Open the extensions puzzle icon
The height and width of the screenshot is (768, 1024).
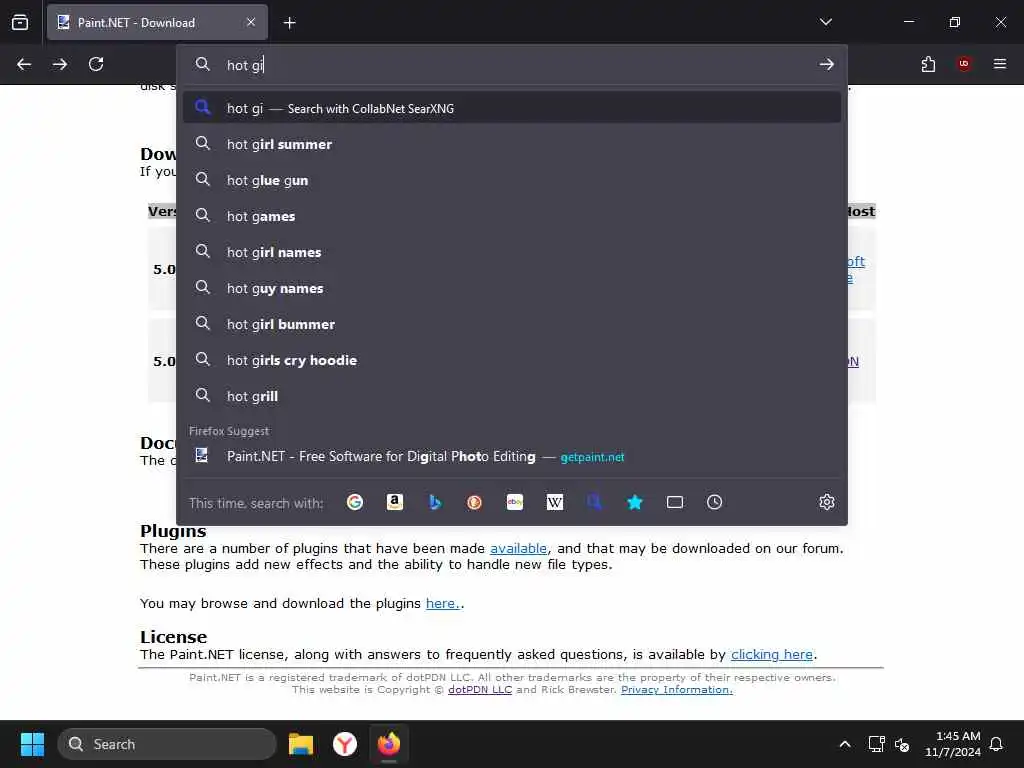(x=928, y=64)
